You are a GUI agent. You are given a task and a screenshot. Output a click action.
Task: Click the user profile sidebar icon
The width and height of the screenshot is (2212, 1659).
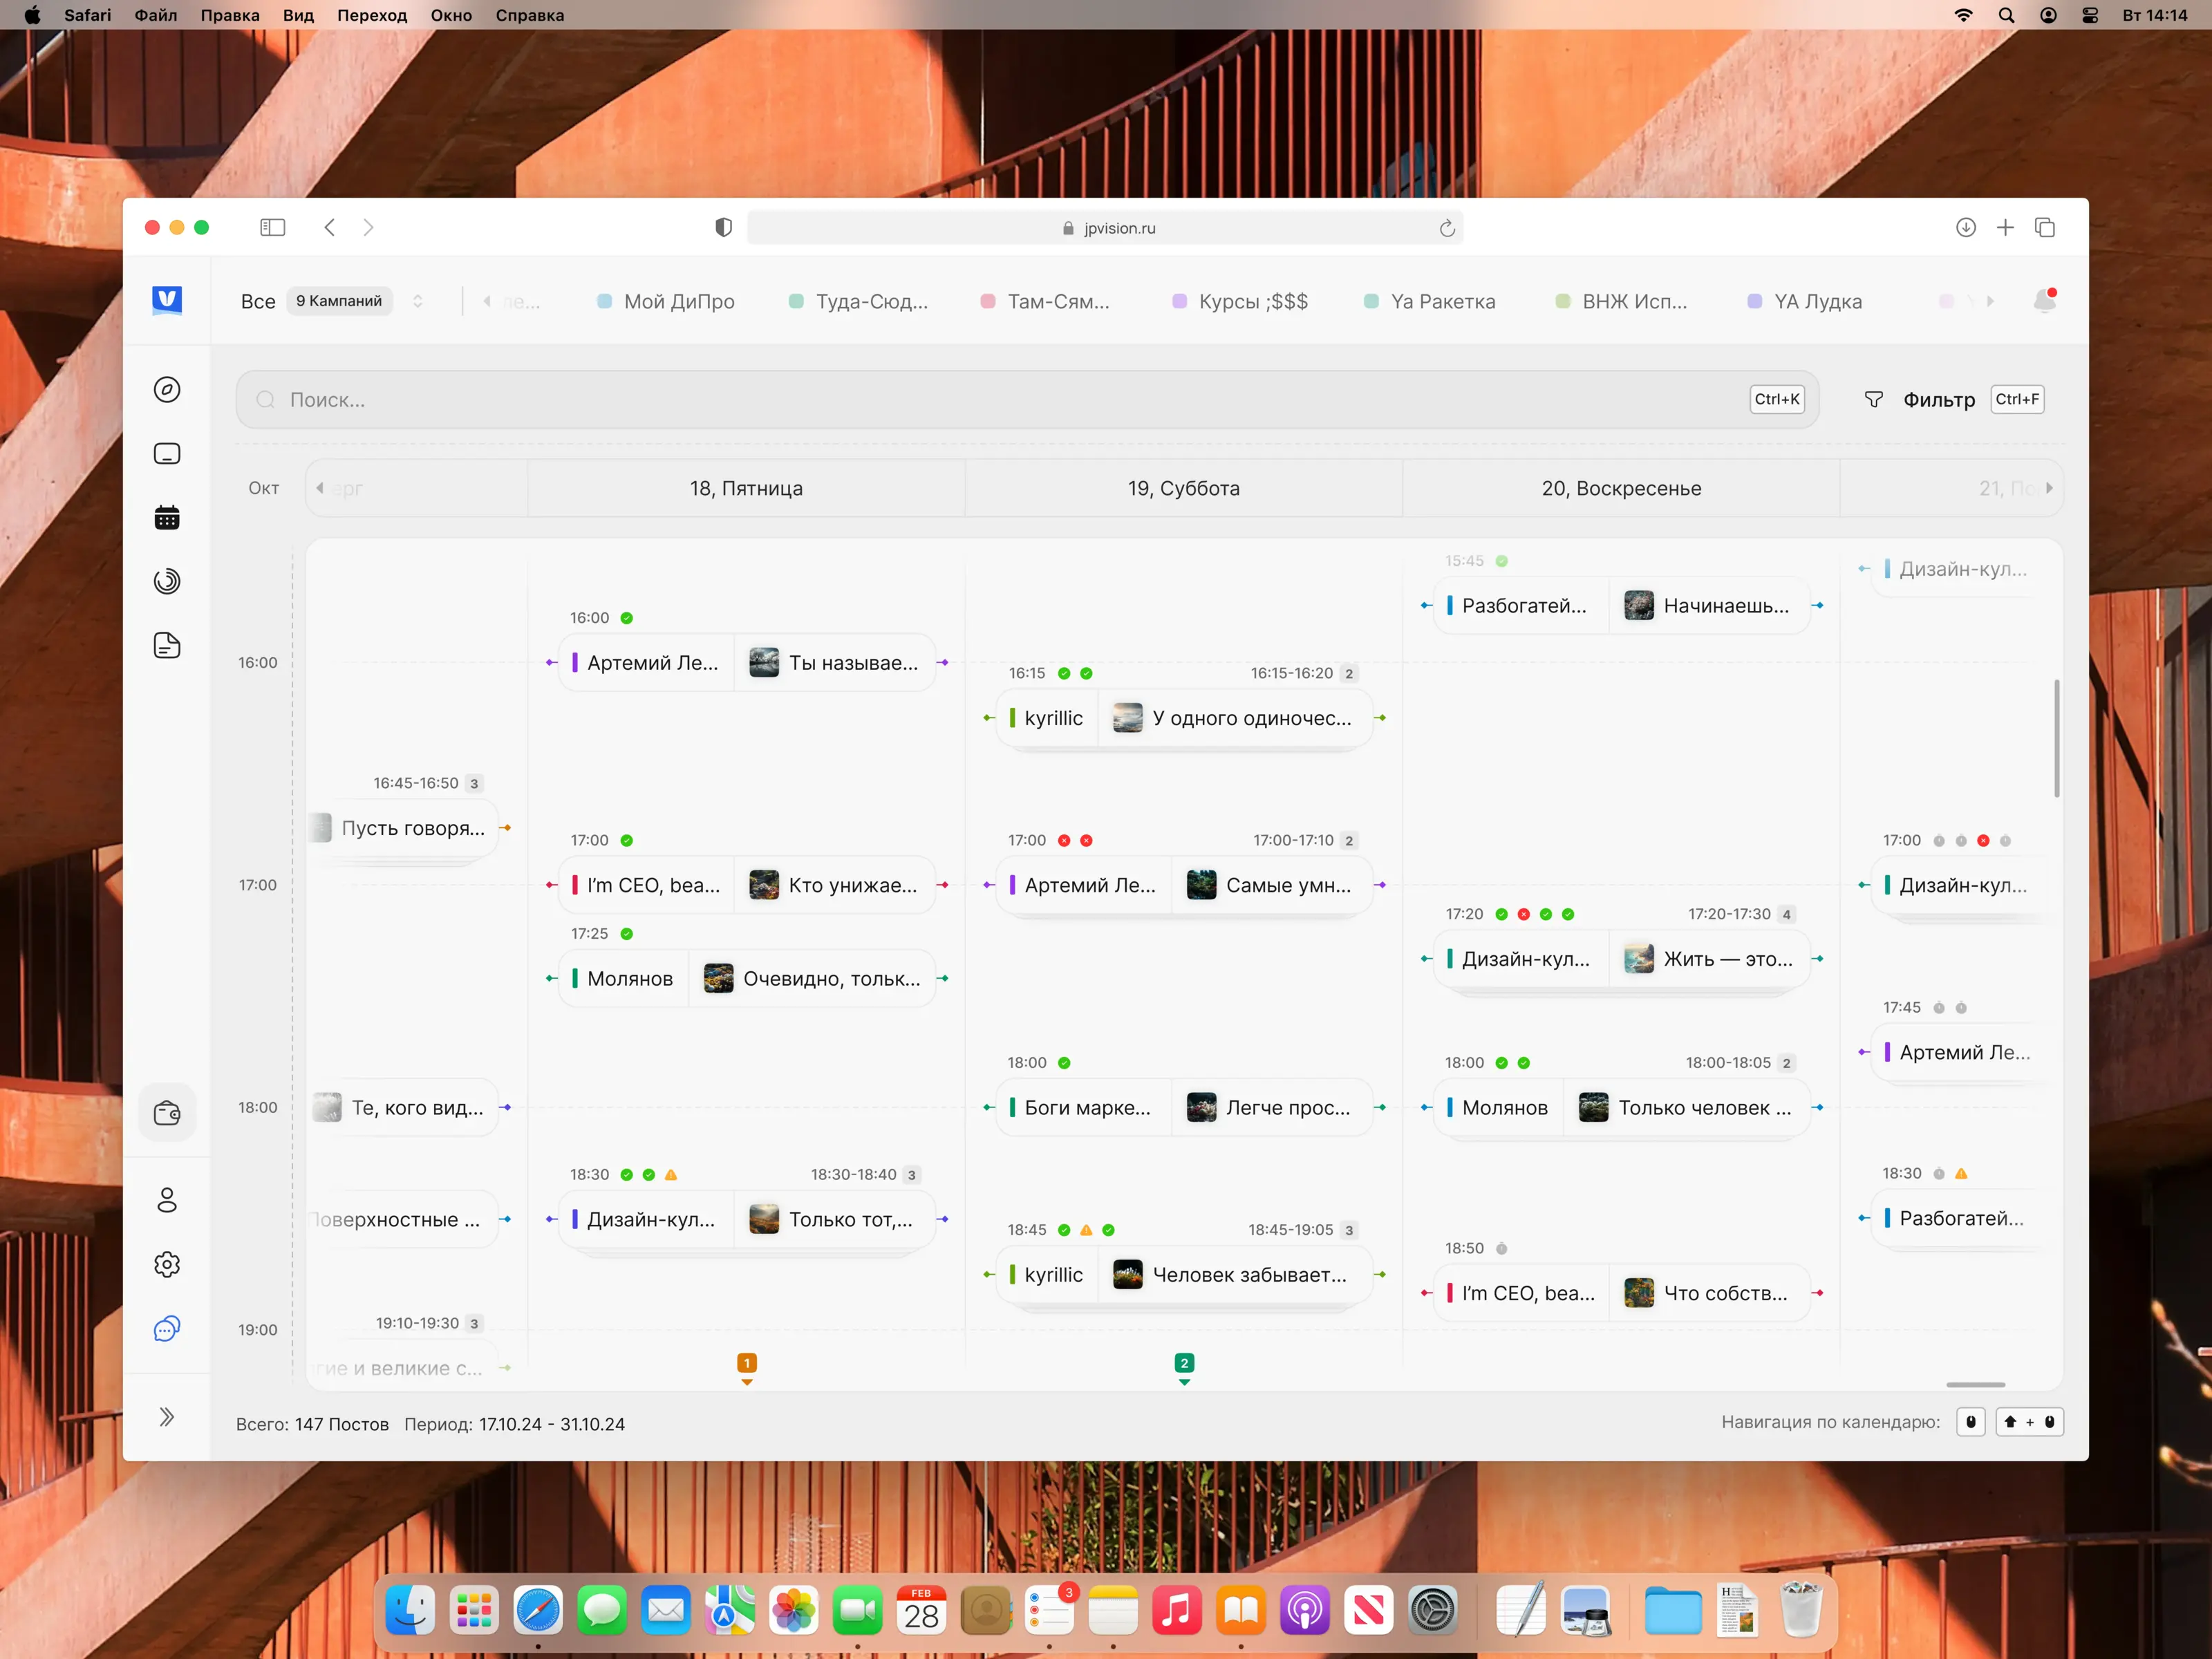click(167, 1200)
